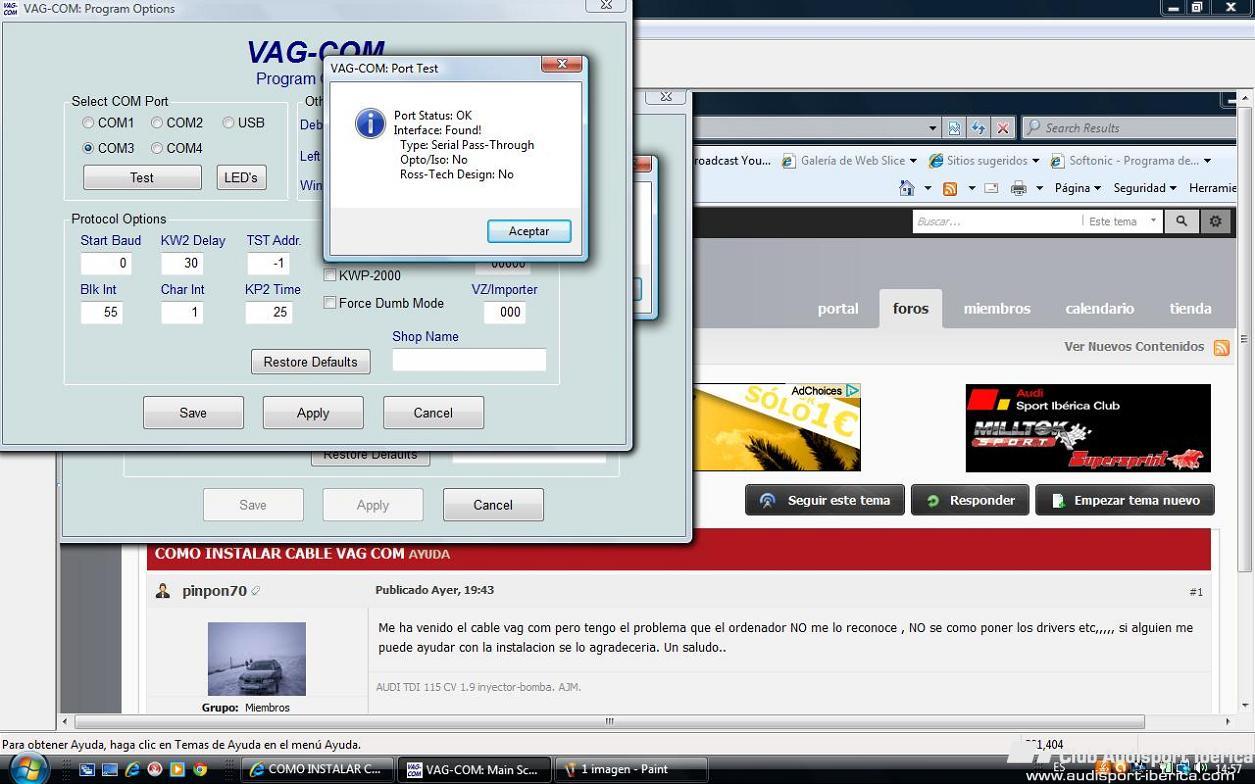1255x784 pixels.
Task: Click the compatibility view icon in Internet Explorer
Action: pyautogui.click(x=954, y=128)
